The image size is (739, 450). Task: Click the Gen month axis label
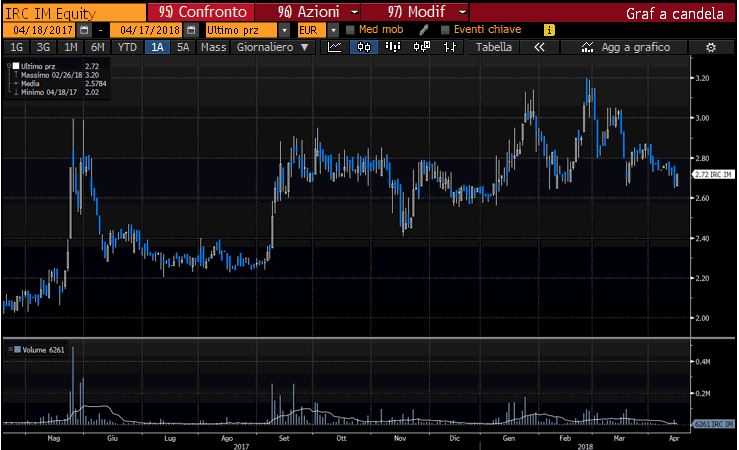[x=509, y=438]
